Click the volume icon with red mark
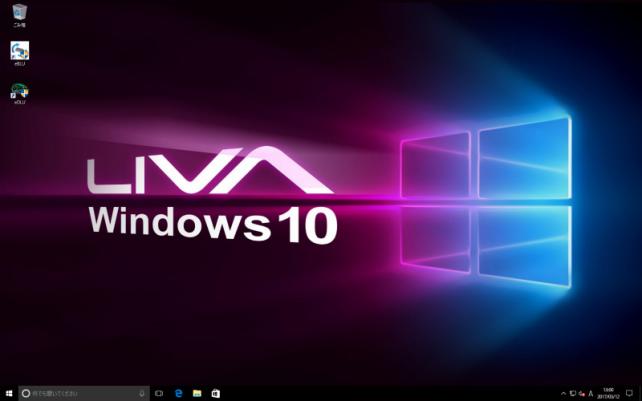Screen dimensions: 642x401 [581, 394]
